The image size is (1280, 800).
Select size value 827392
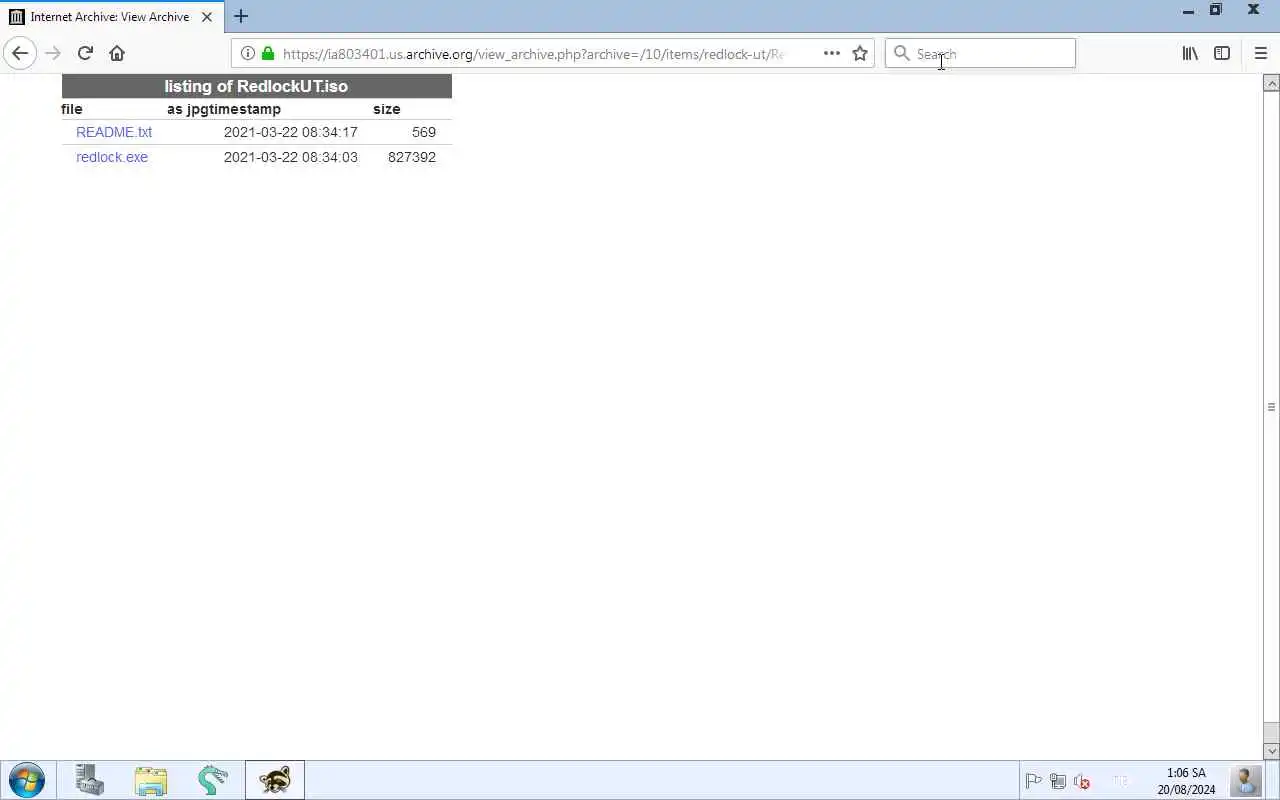pyautogui.click(x=412, y=157)
